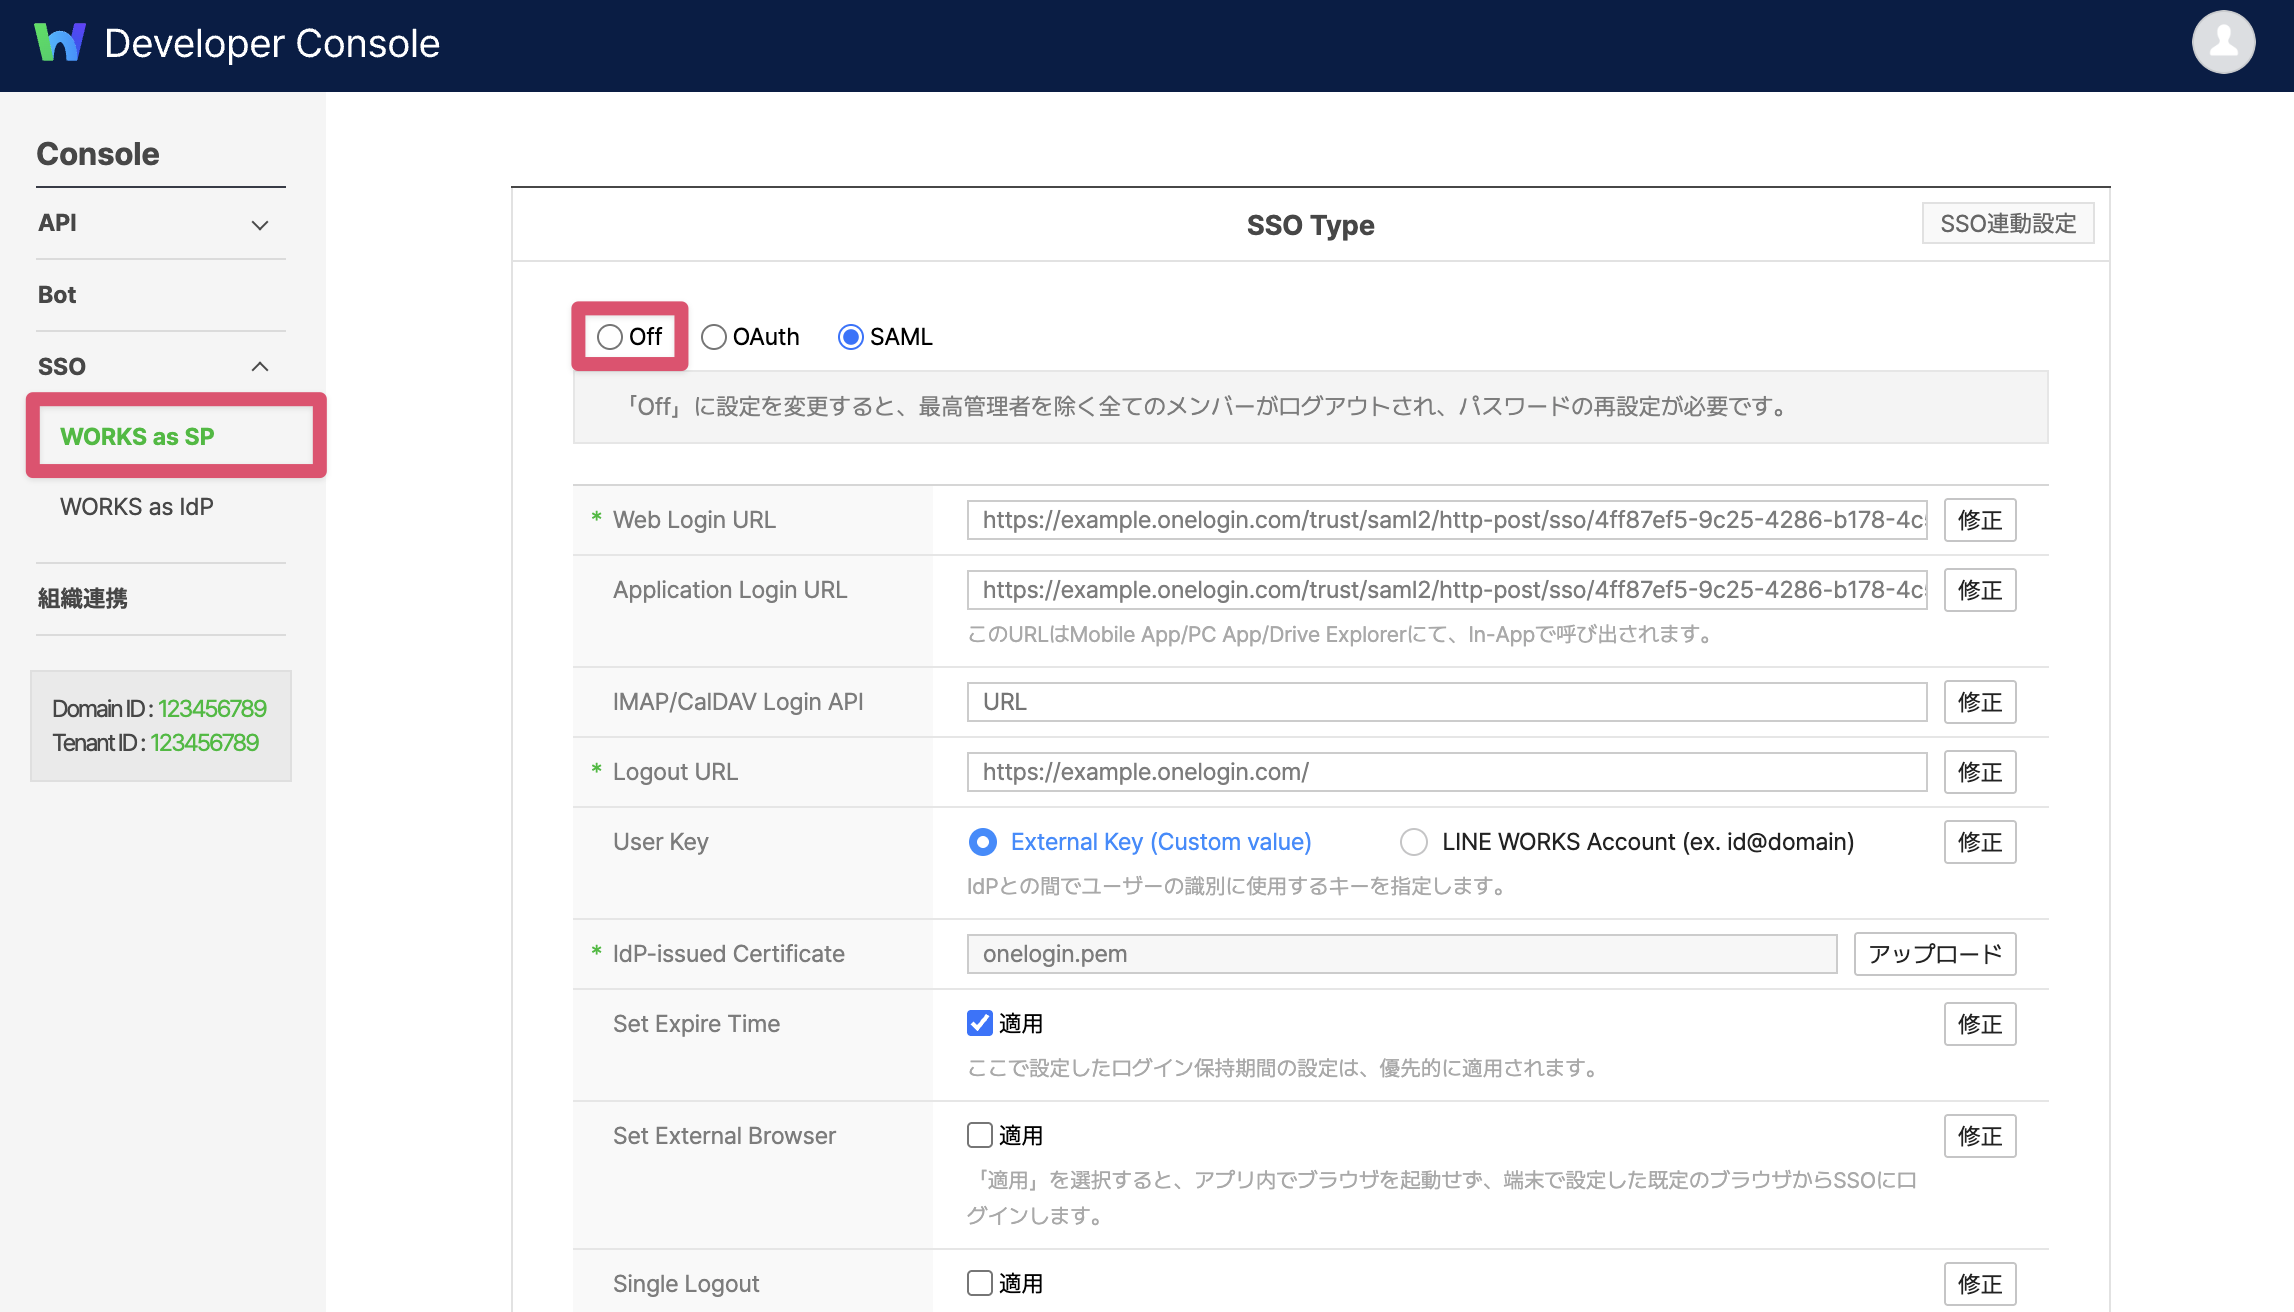This screenshot has height=1312, width=2294.
Task: Focus the Web Login URL field
Action: (x=1447, y=520)
